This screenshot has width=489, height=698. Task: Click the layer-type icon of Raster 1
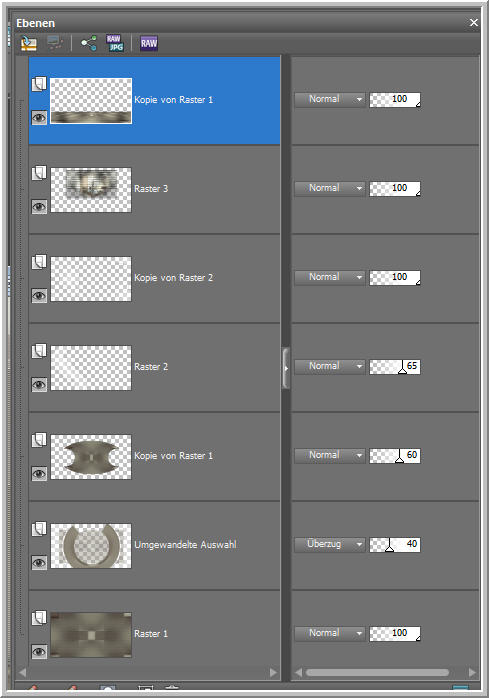pos(39,618)
